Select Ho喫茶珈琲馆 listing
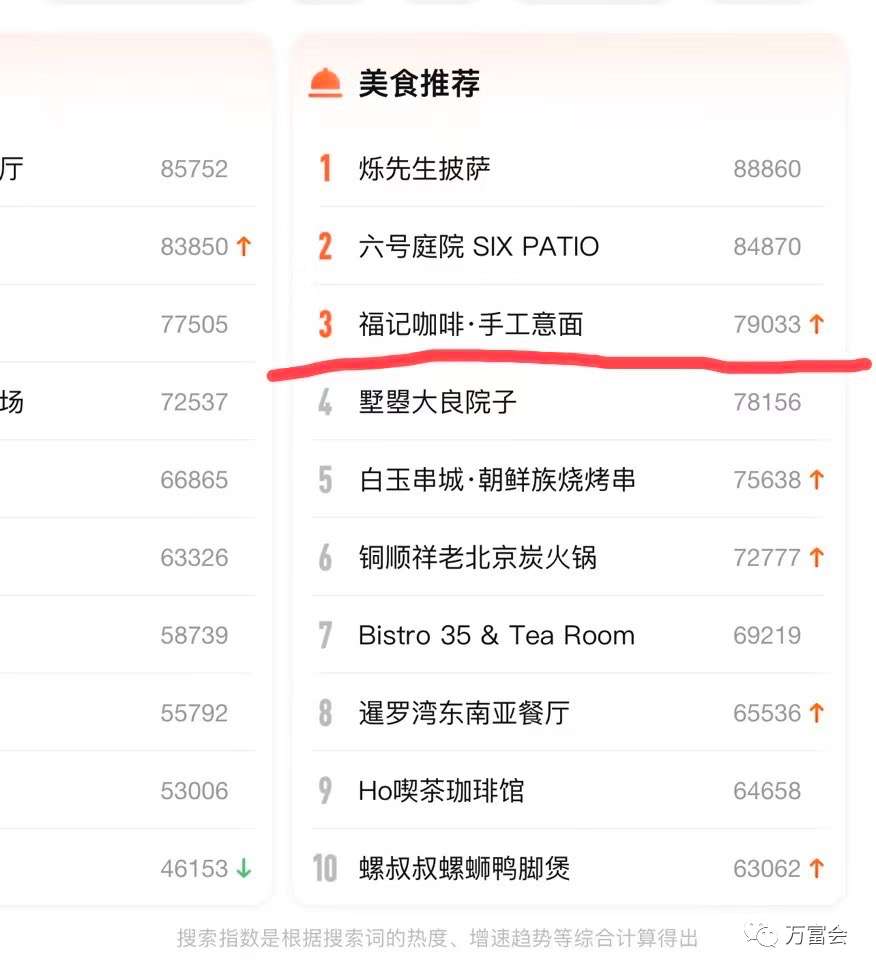This screenshot has width=876, height=973. click(442, 791)
